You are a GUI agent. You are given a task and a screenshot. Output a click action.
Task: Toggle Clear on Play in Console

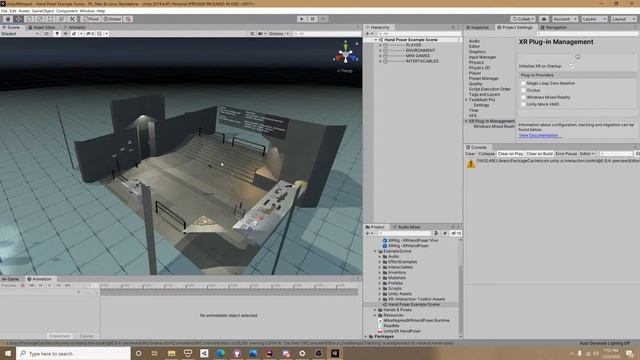click(510, 154)
